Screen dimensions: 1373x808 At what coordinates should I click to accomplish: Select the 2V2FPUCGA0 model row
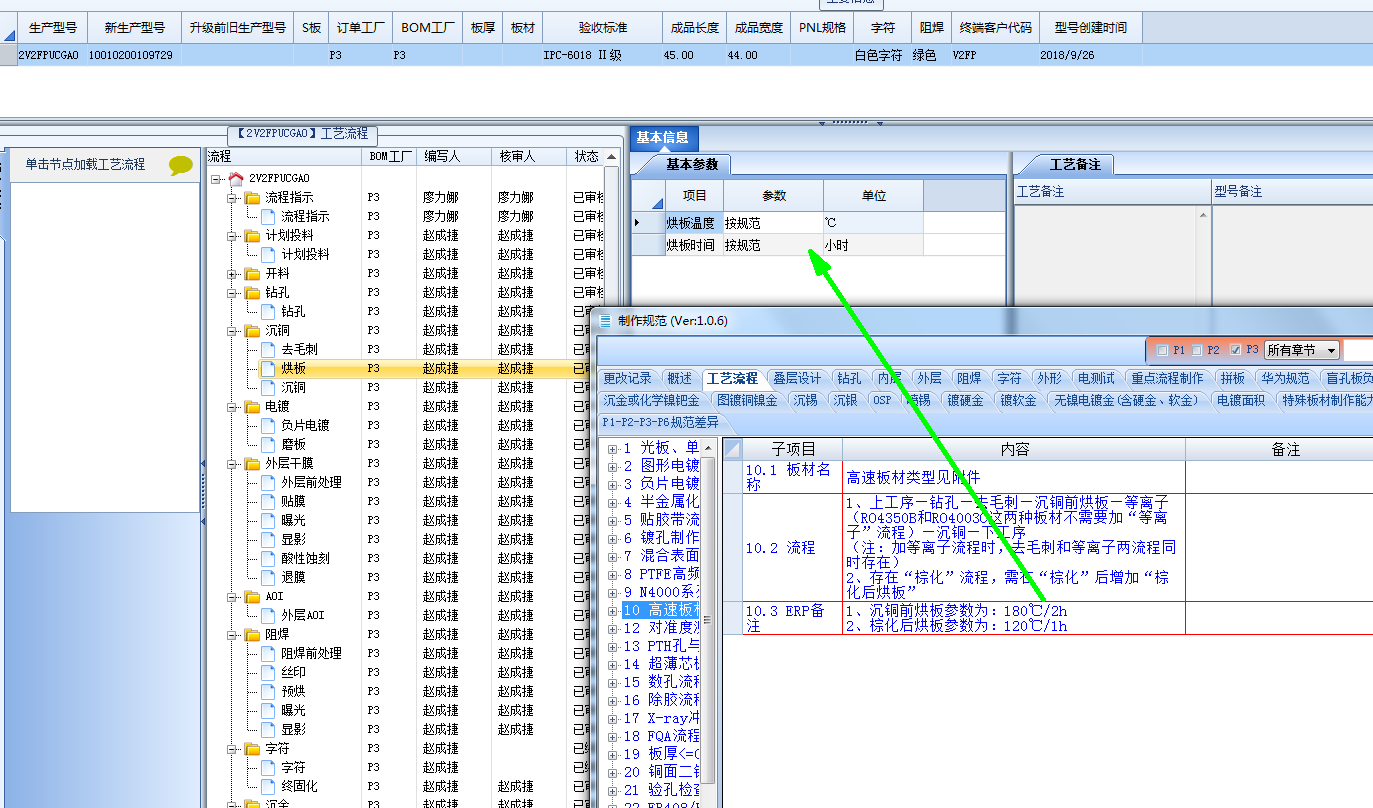686,56
